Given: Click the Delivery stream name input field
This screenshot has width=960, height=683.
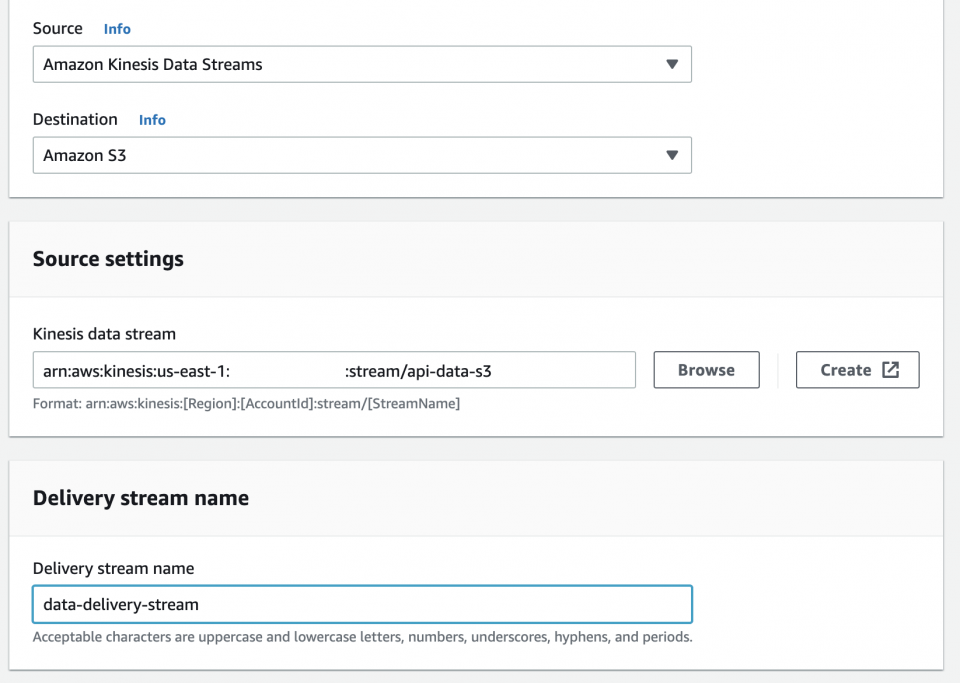Looking at the screenshot, I should tap(363, 604).
